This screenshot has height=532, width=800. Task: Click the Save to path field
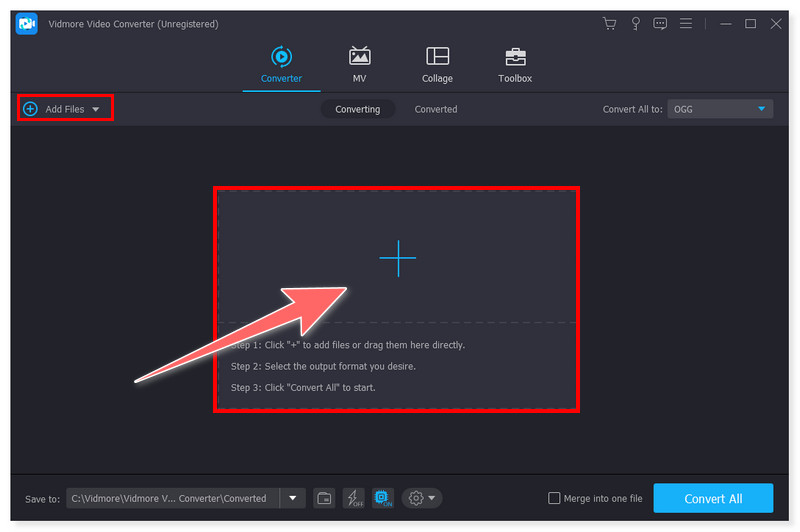click(x=172, y=498)
